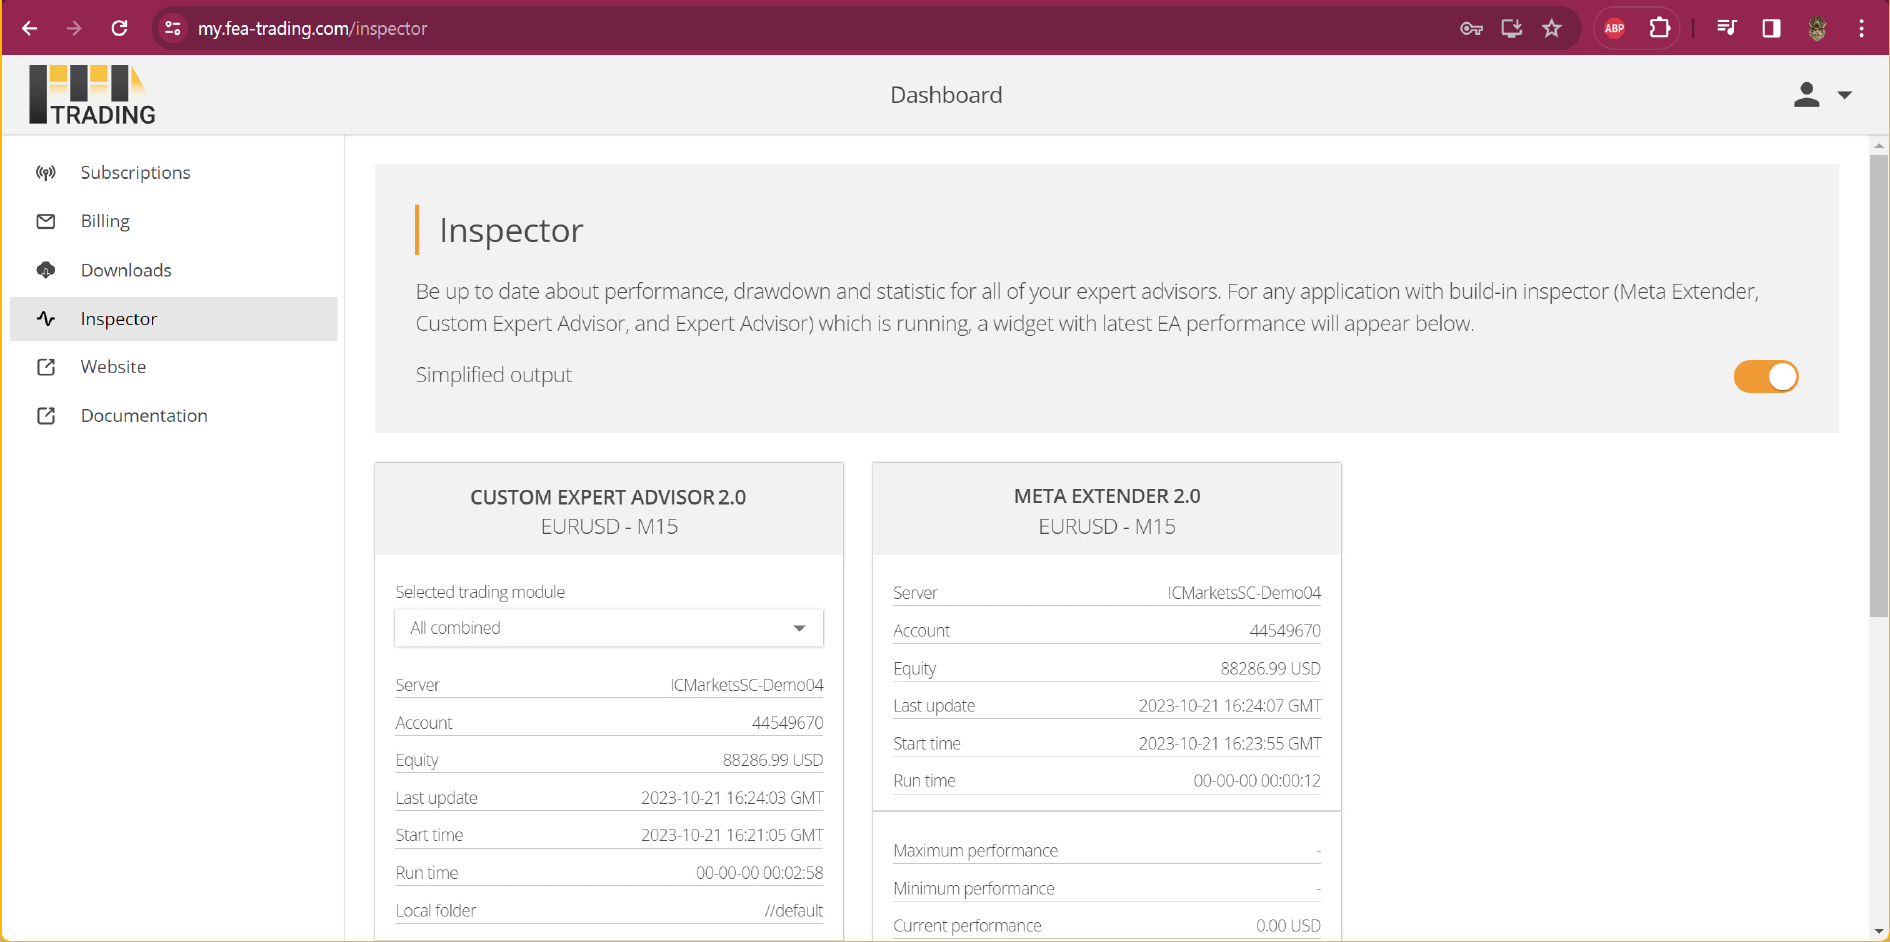This screenshot has height=942, width=1890.
Task: Click the Minimum performance row label
Action: coord(974,889)
